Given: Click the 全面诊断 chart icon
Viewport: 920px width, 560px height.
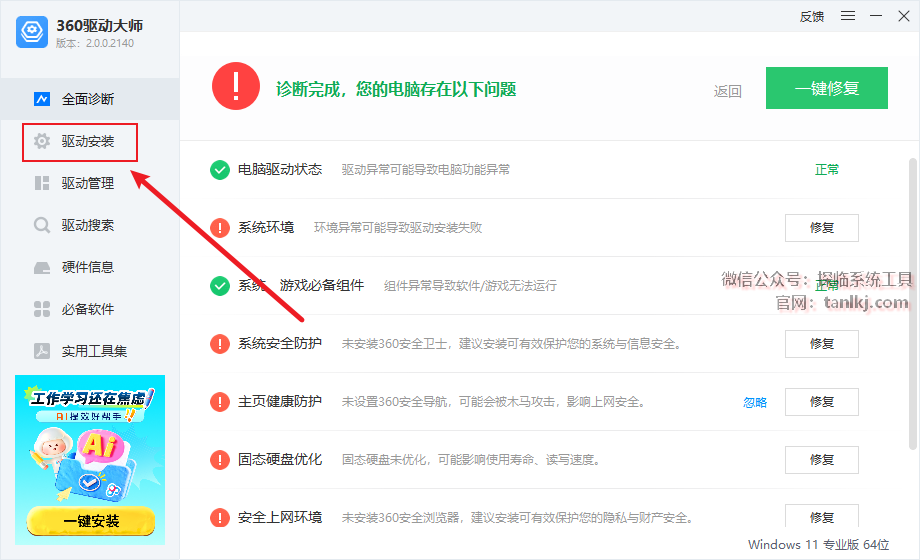Looking at the screenshot, I should 42,99.
